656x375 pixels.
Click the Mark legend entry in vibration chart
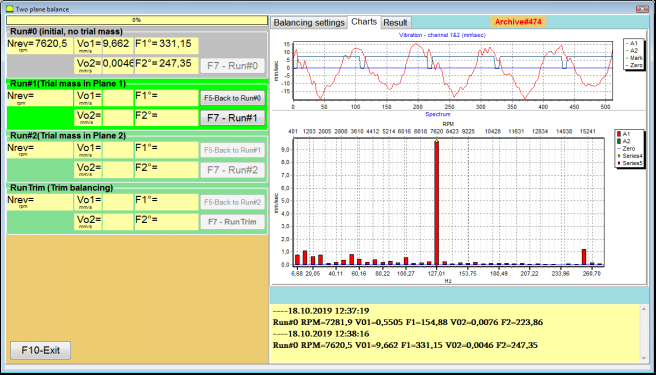(x=633, y=58)
